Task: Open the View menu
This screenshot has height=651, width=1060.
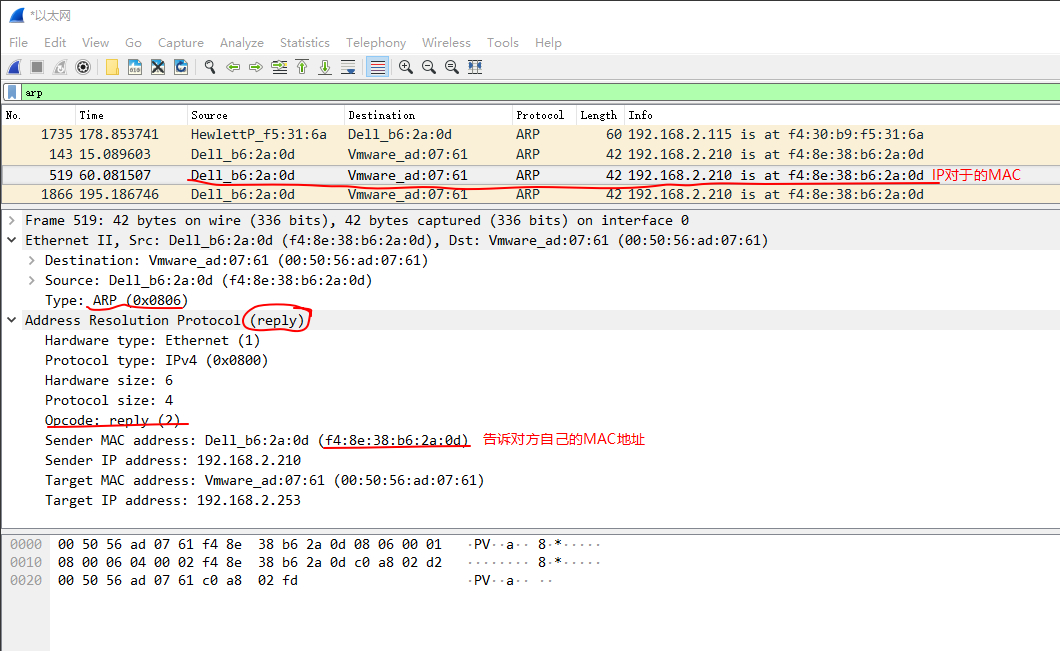Action: tap(95, 43)
